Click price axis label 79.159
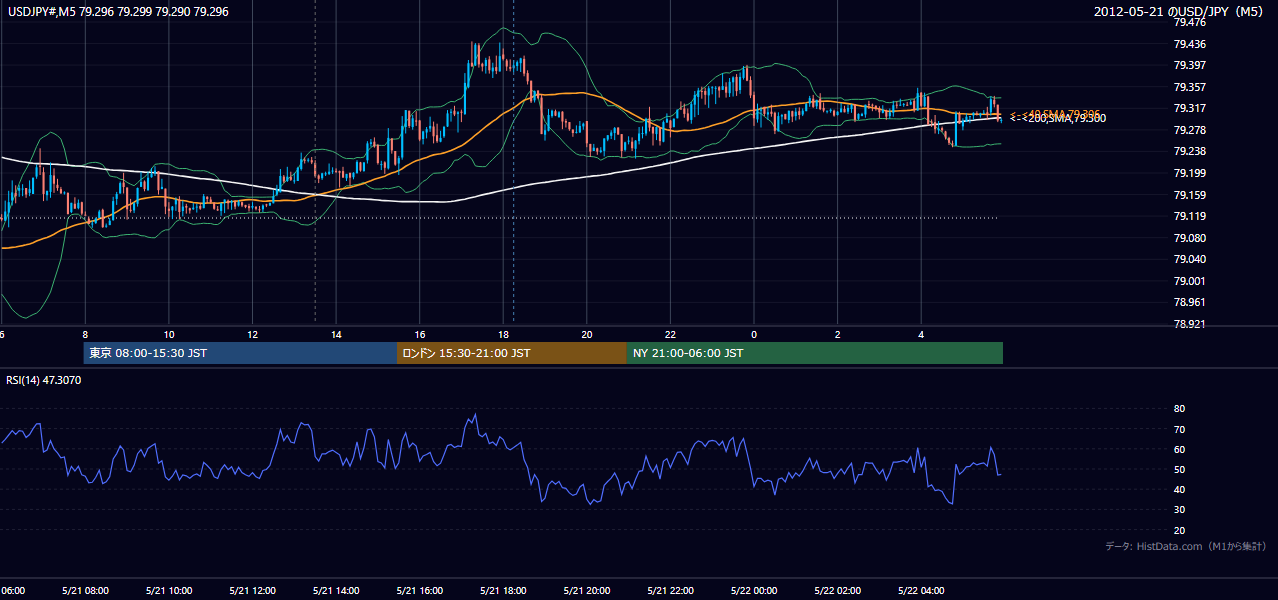 [x=1189, y=195]
